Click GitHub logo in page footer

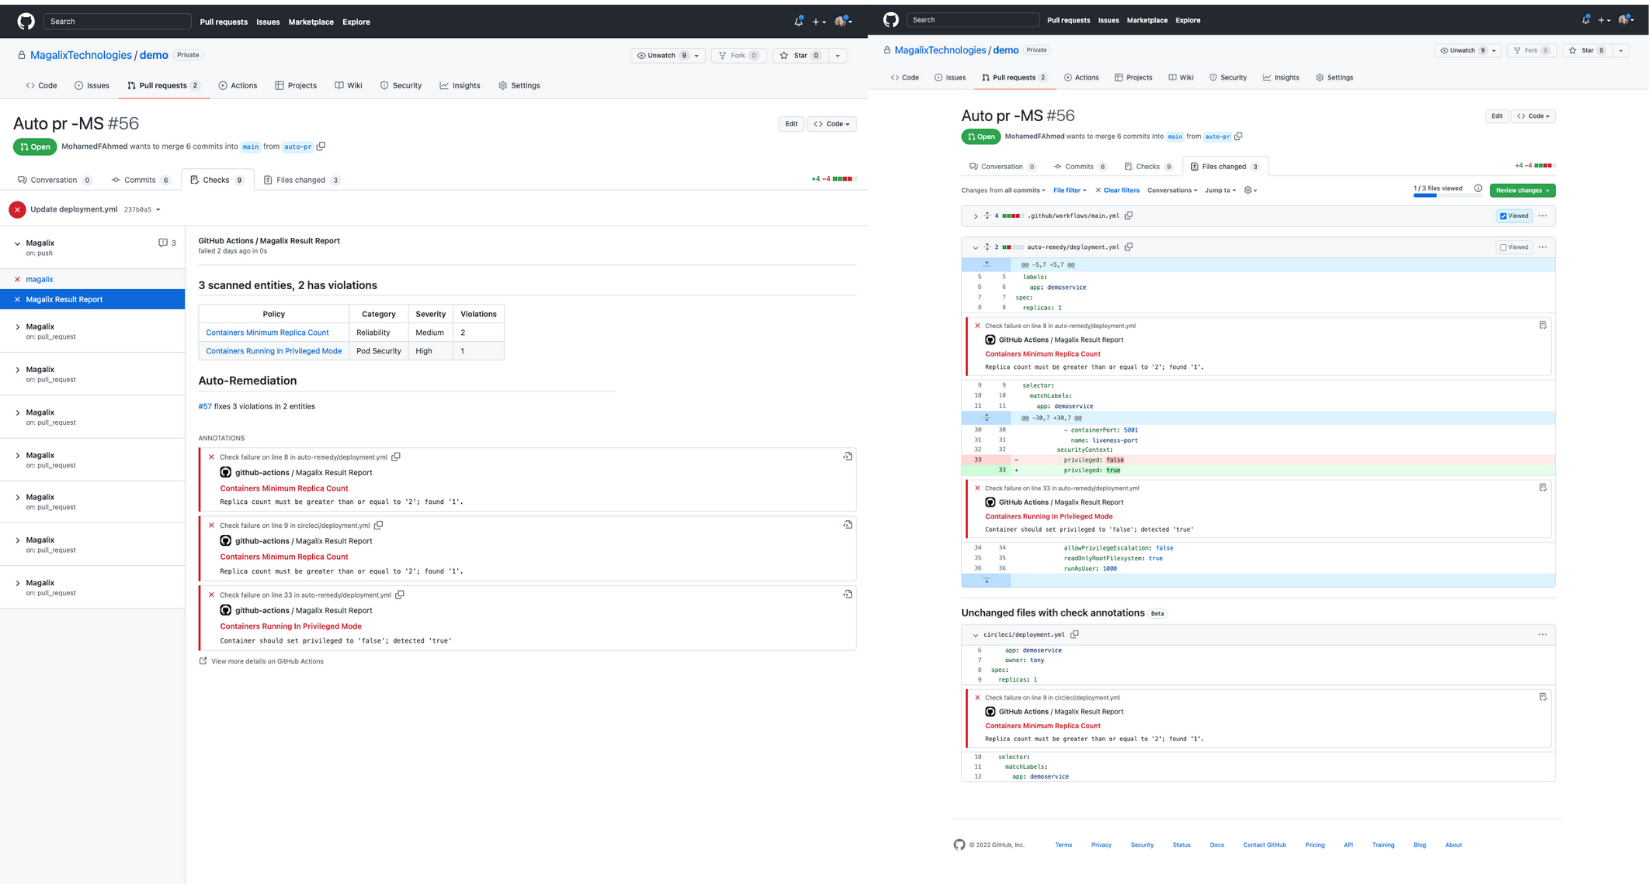pyautogui.click(x=960, y=845)
